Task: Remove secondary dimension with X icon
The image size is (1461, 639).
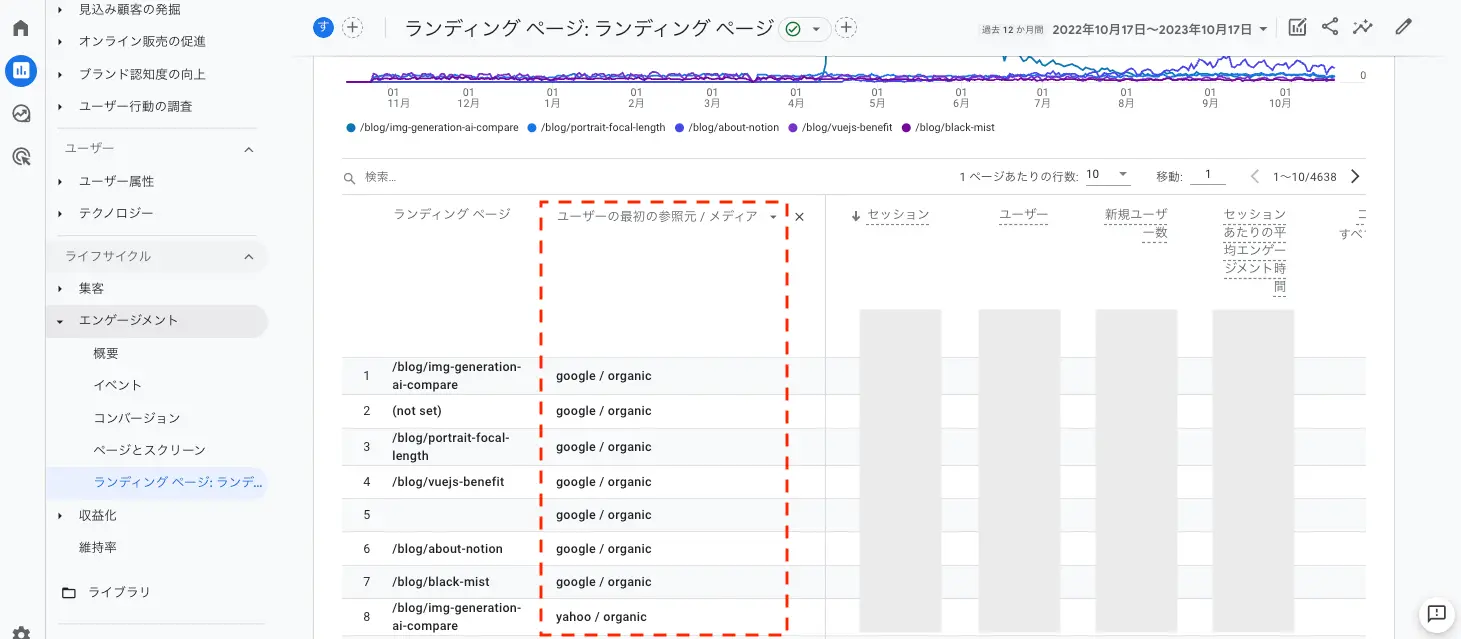Action: (799, 217)
